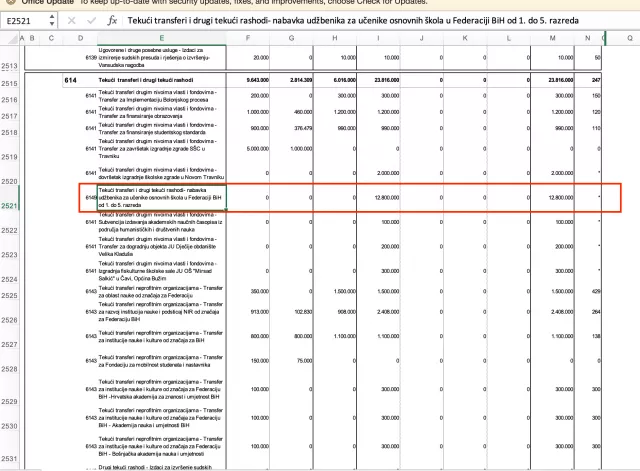The height and width of the screenshot is (471, 640).
Task: Click the select-all corner triangle of sheet
Action: (x=8, y=38)
